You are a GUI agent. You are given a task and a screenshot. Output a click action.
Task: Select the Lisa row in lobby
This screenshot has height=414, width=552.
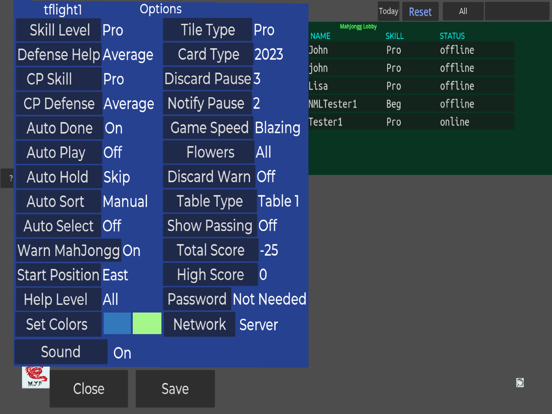(411, 86)
